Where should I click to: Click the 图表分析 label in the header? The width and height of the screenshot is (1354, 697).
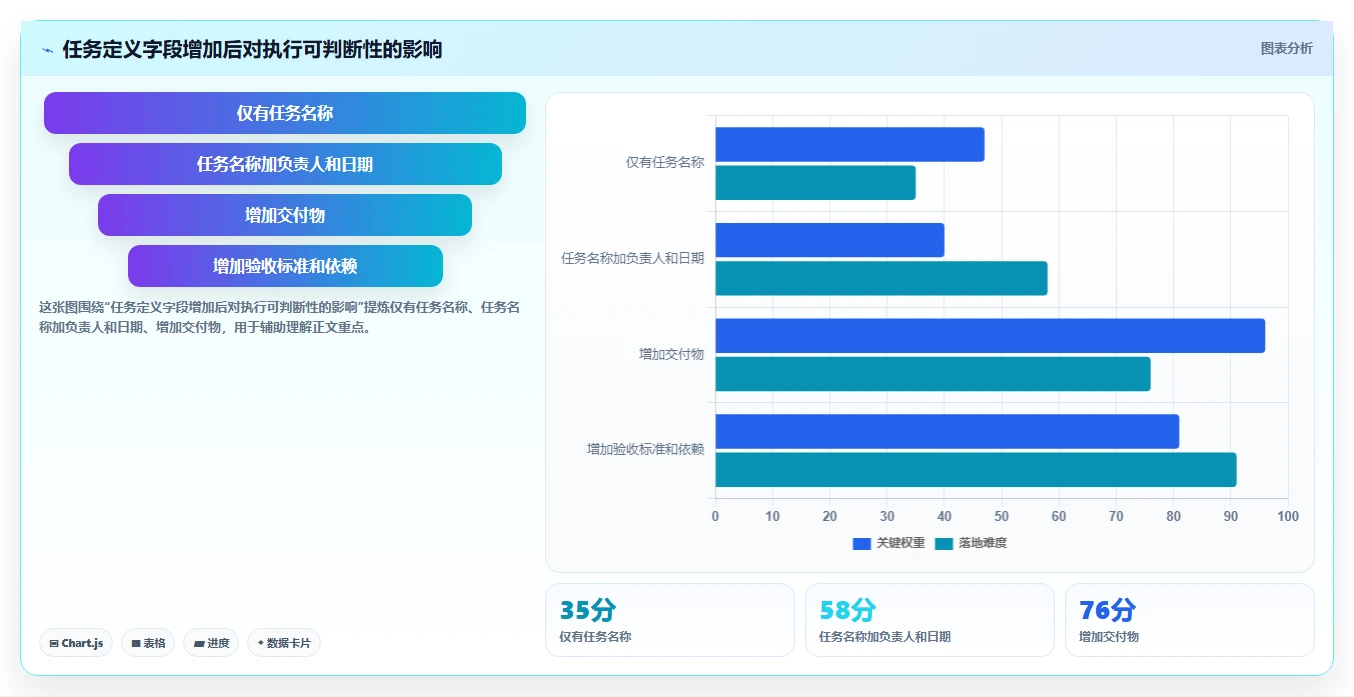click(1286, 48)
